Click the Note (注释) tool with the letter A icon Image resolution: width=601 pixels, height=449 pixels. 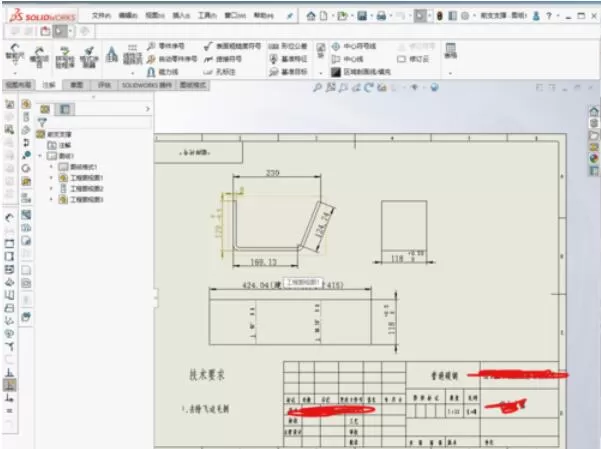(112, 55)
